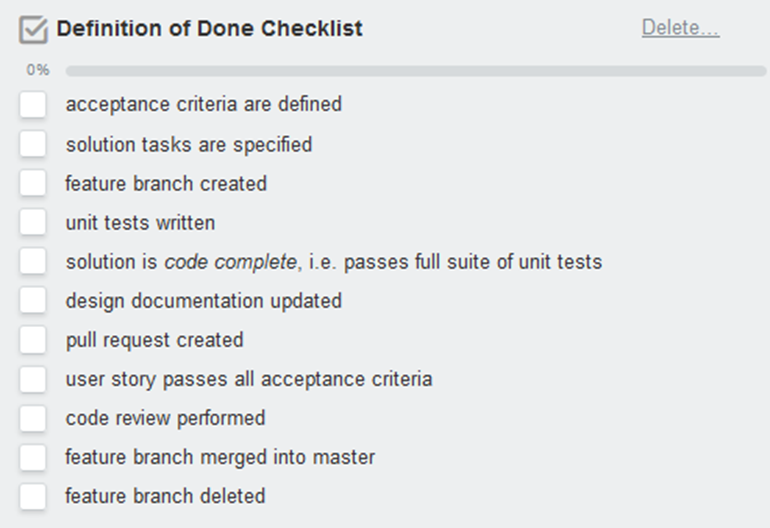Check off 'unit tests written'

tap(33, 222)
